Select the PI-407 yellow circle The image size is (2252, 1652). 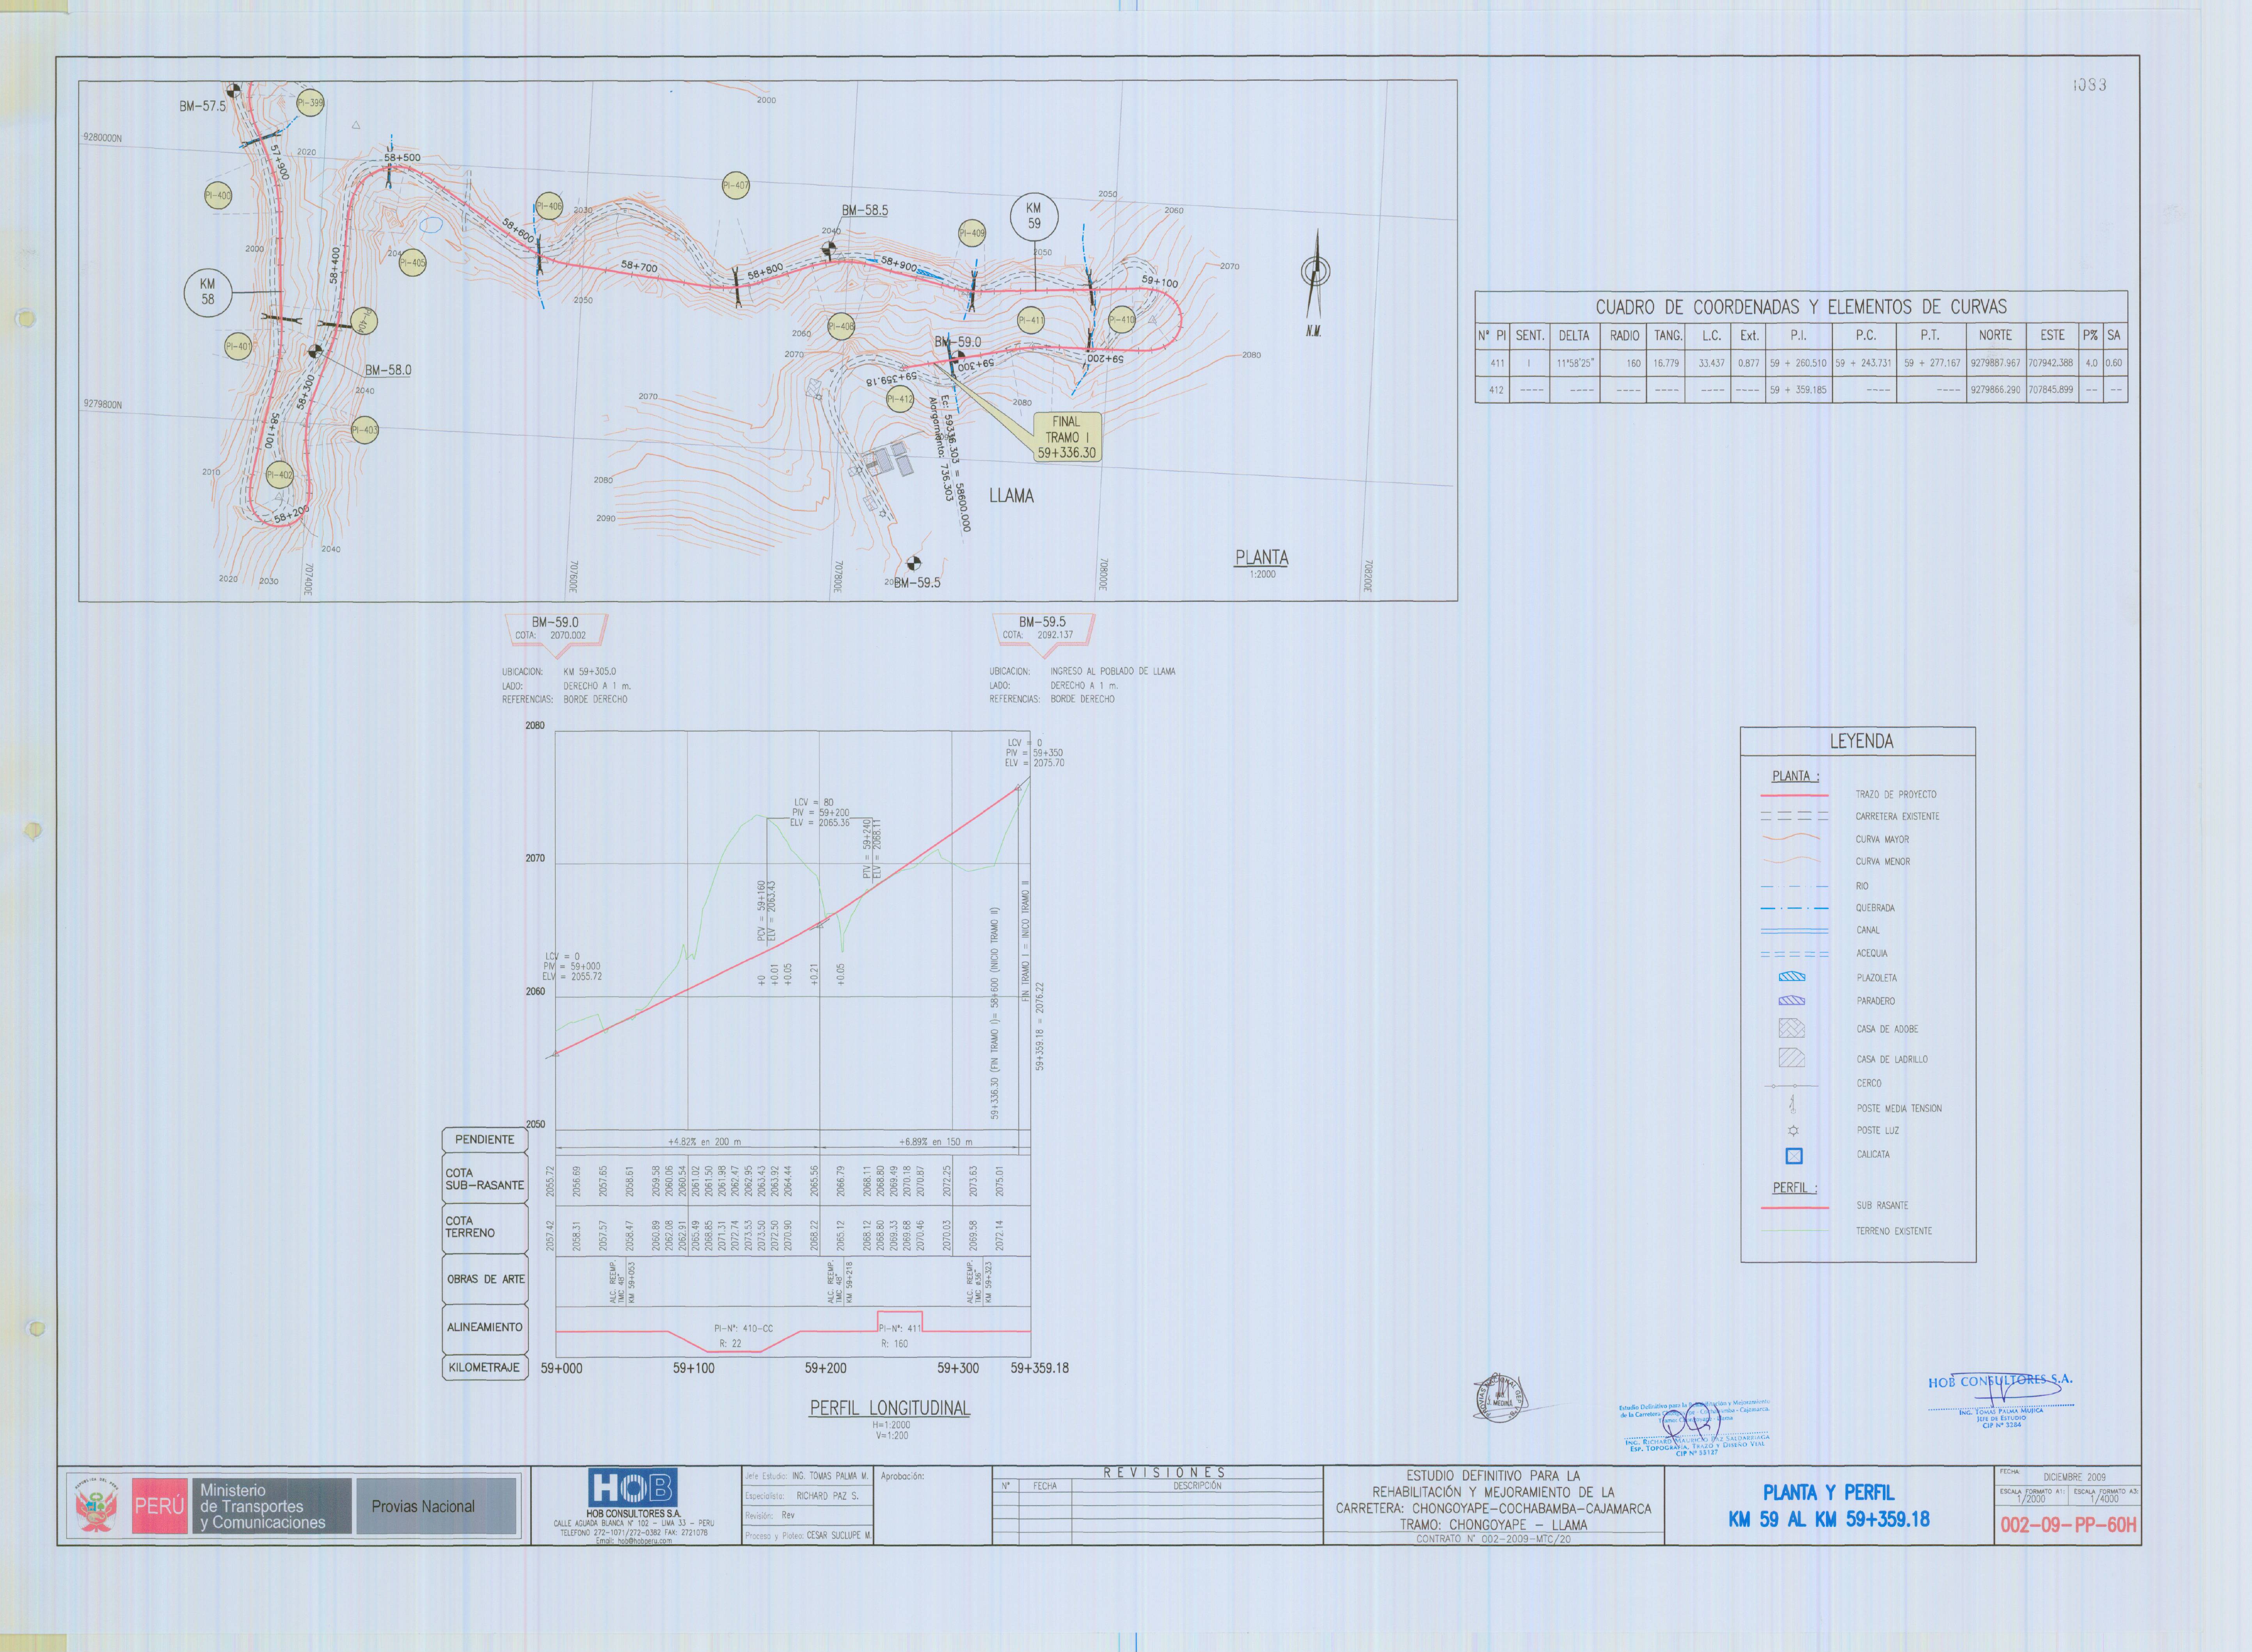[736, 185]
